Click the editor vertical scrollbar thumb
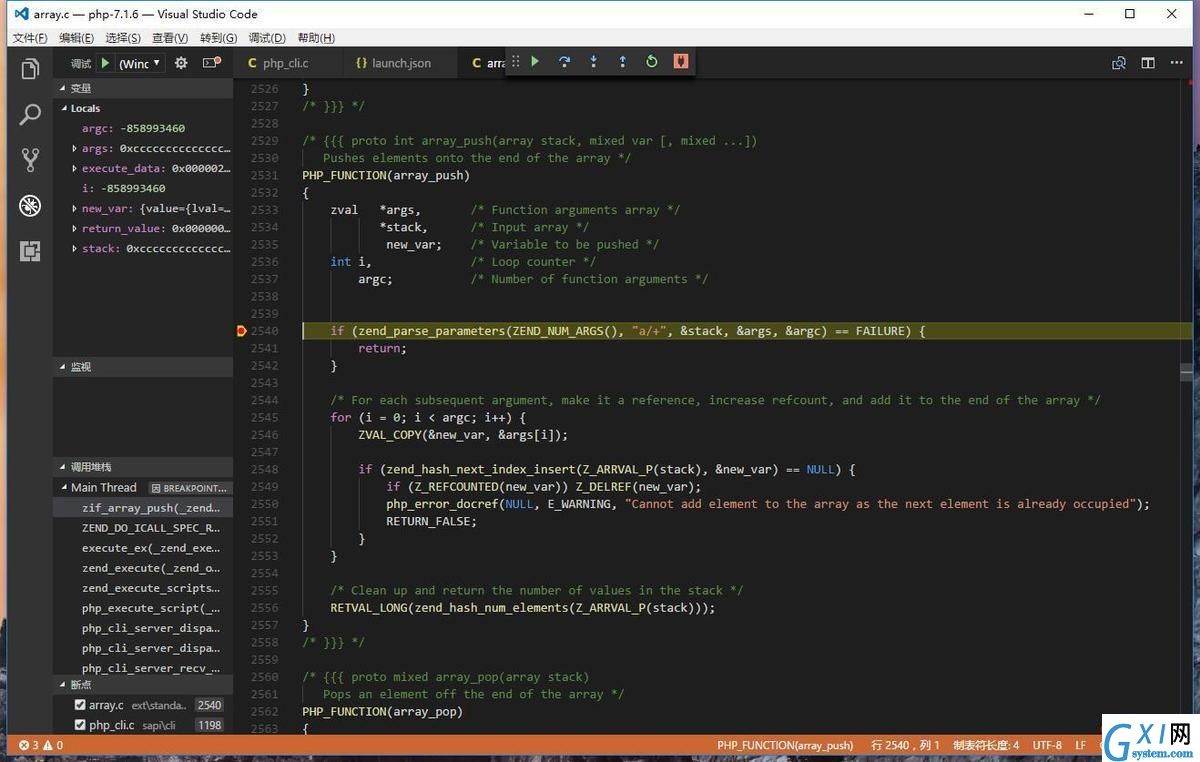 (x=1186, y=371)
